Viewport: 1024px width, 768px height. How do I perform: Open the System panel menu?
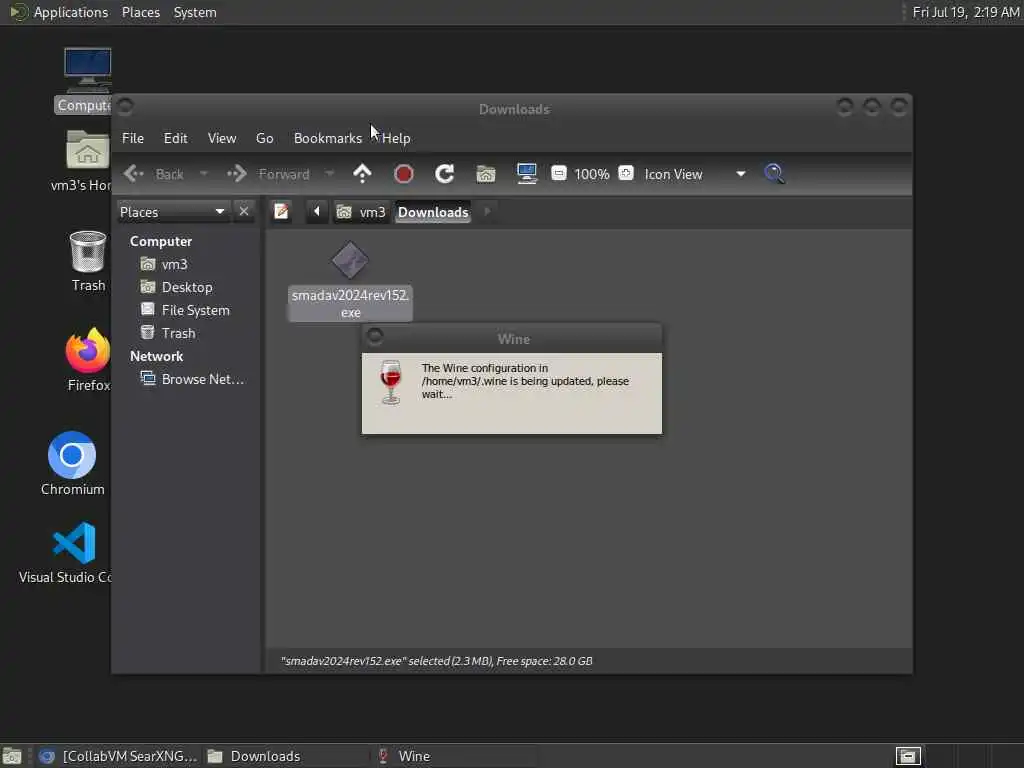195,12
